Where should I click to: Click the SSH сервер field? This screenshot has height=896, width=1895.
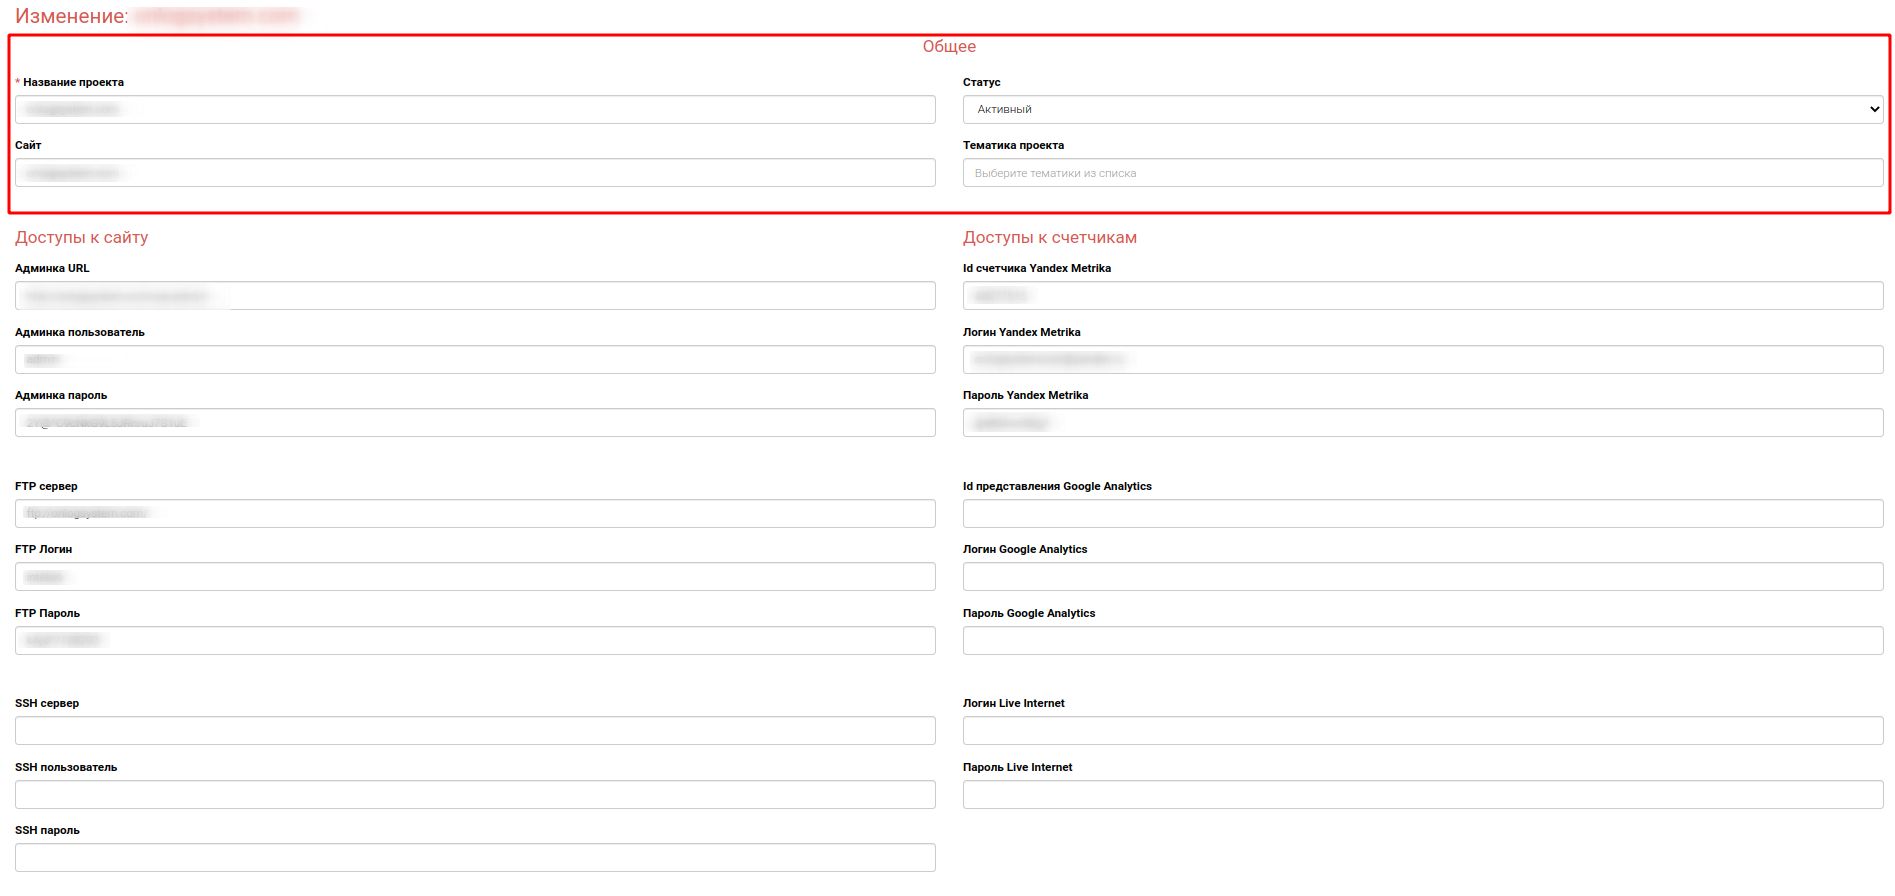[475, 731]
